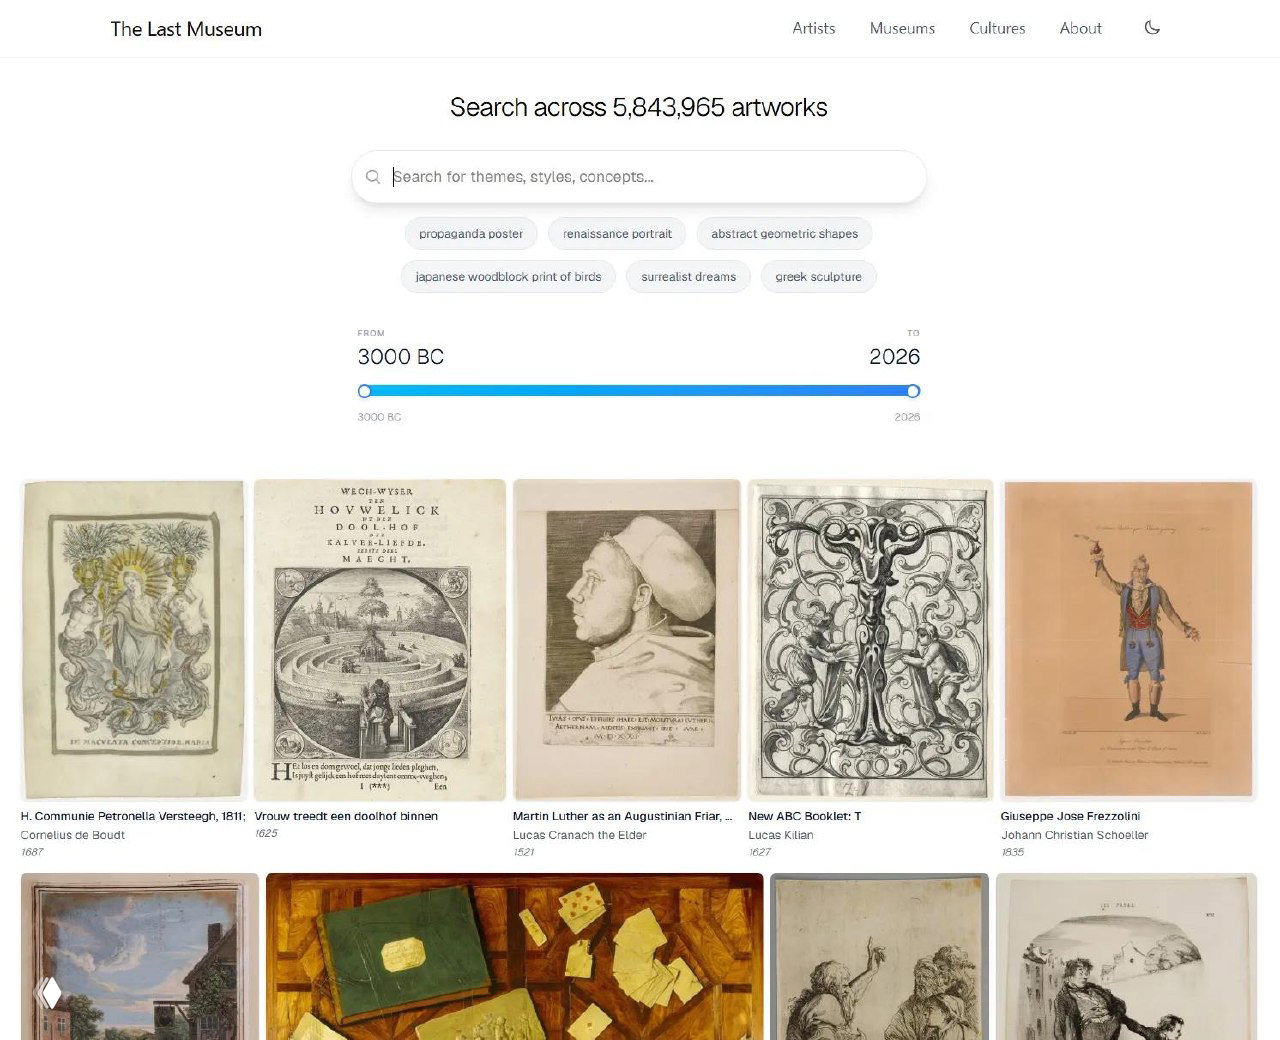Open the caricature lithograph in the second row
The image size is (1280, 1040).
[x=1127, y=956]
